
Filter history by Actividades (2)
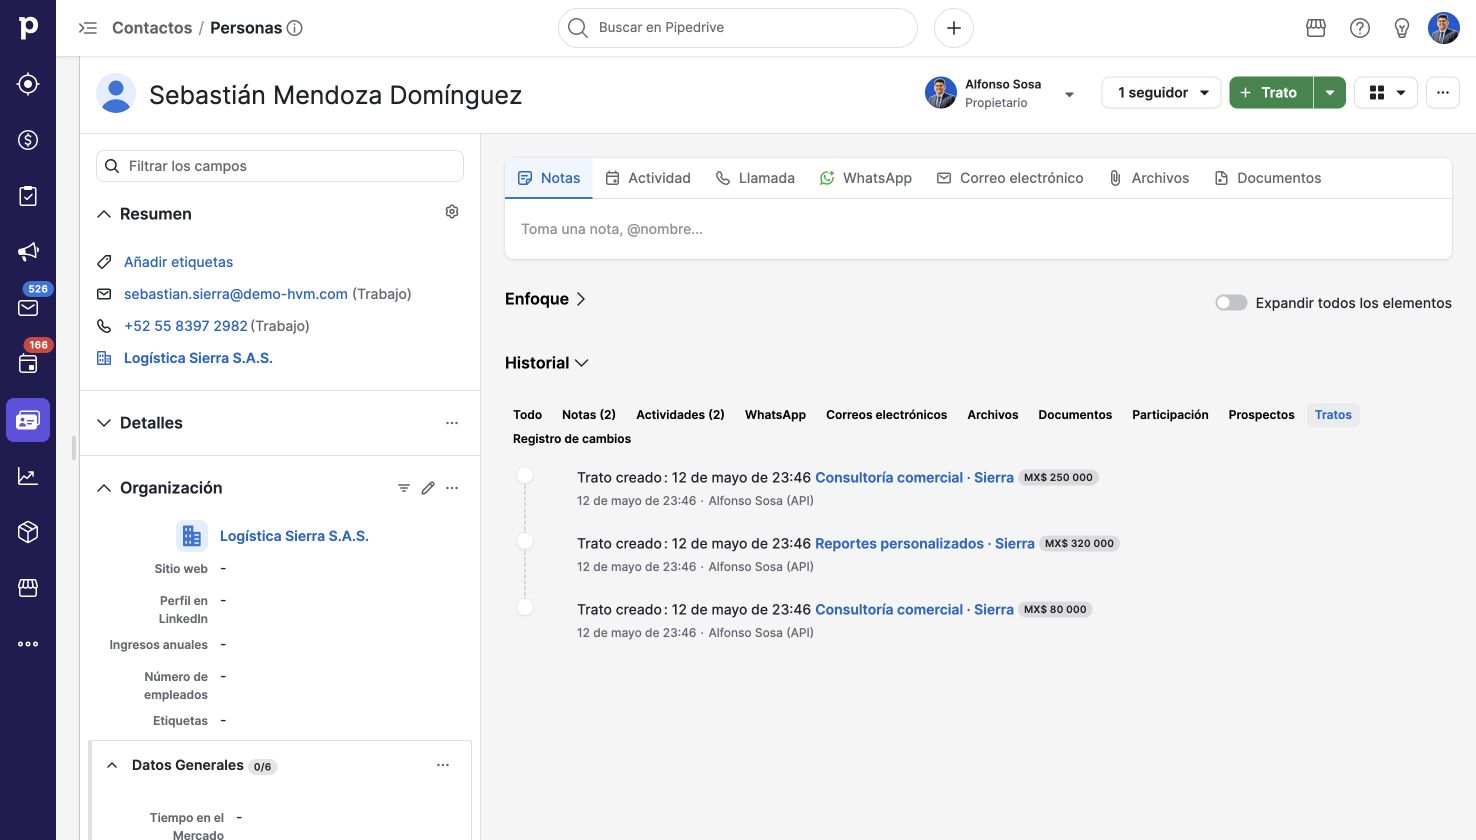click(680, 415)
